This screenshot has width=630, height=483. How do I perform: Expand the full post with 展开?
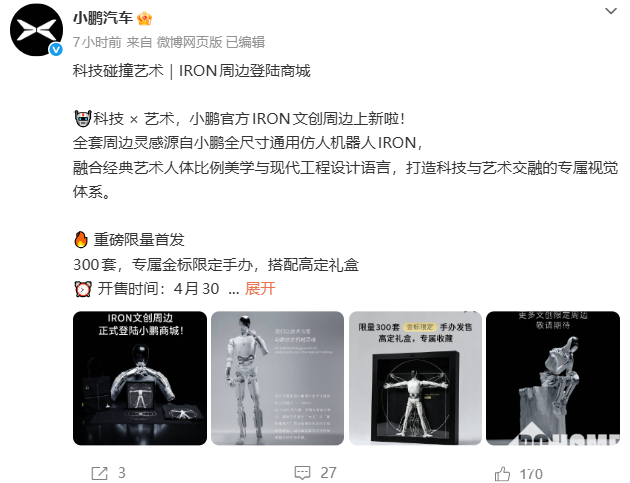260,289
